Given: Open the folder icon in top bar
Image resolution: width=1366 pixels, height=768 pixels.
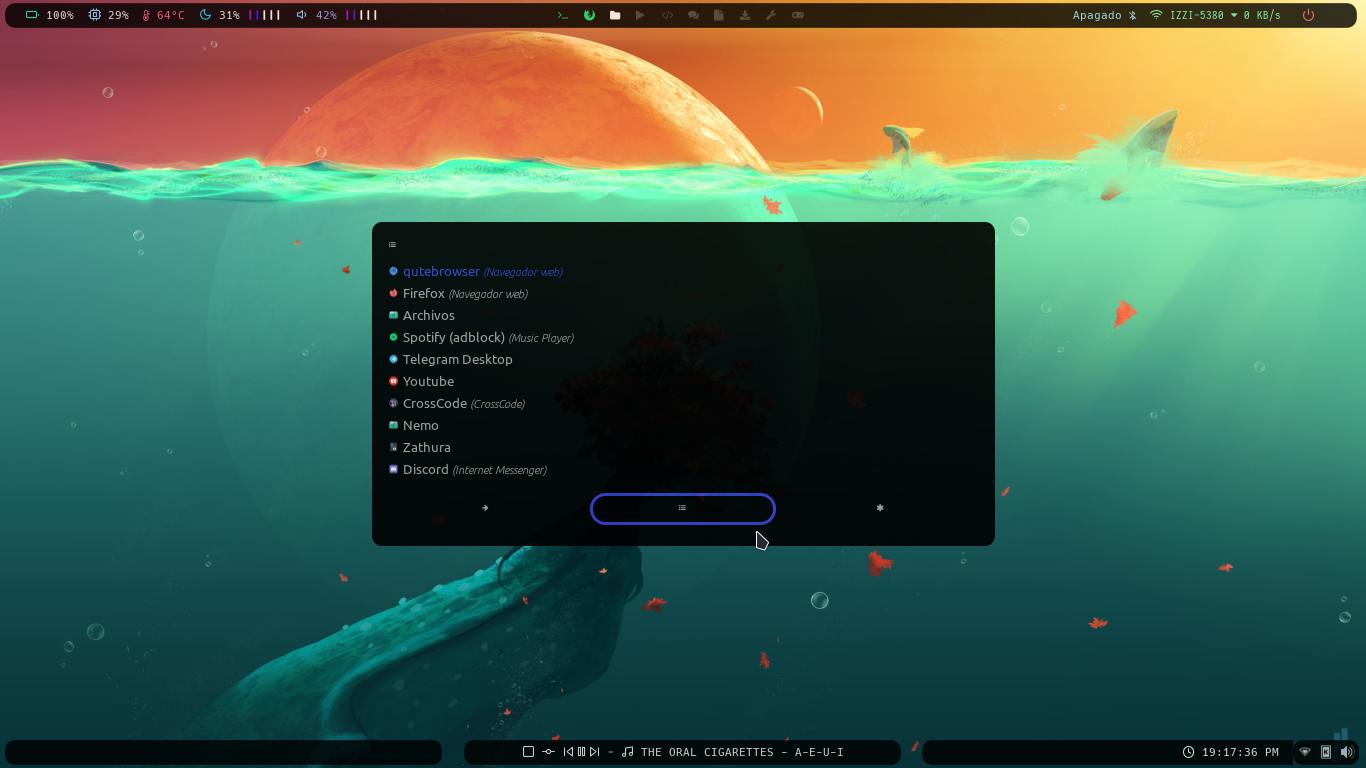Looking at the screenshot, I should coord(615,15).
